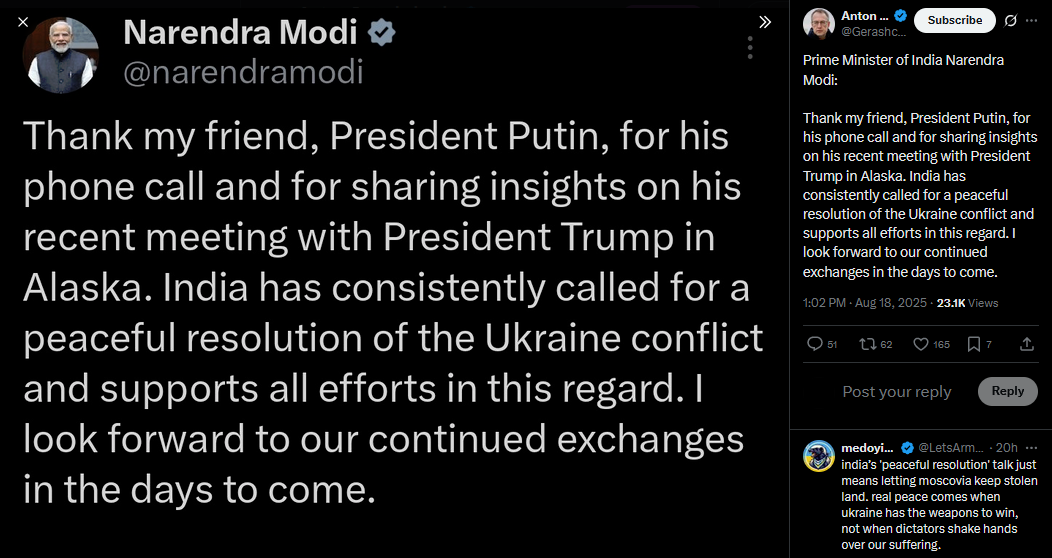Click the reply comment icon
Image resolution: width=1052 pixels, height=558 pixels.
pos(814,344)
